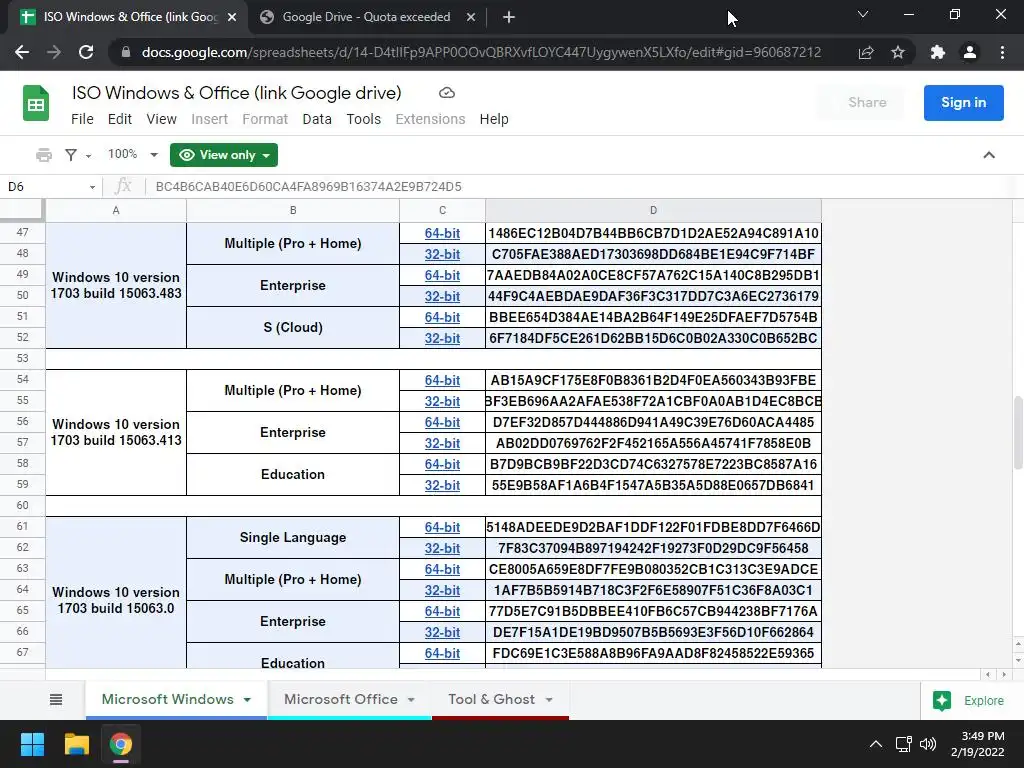Click the filter icon in toolbar
The image size is (1024, 768).
[71, 155]
